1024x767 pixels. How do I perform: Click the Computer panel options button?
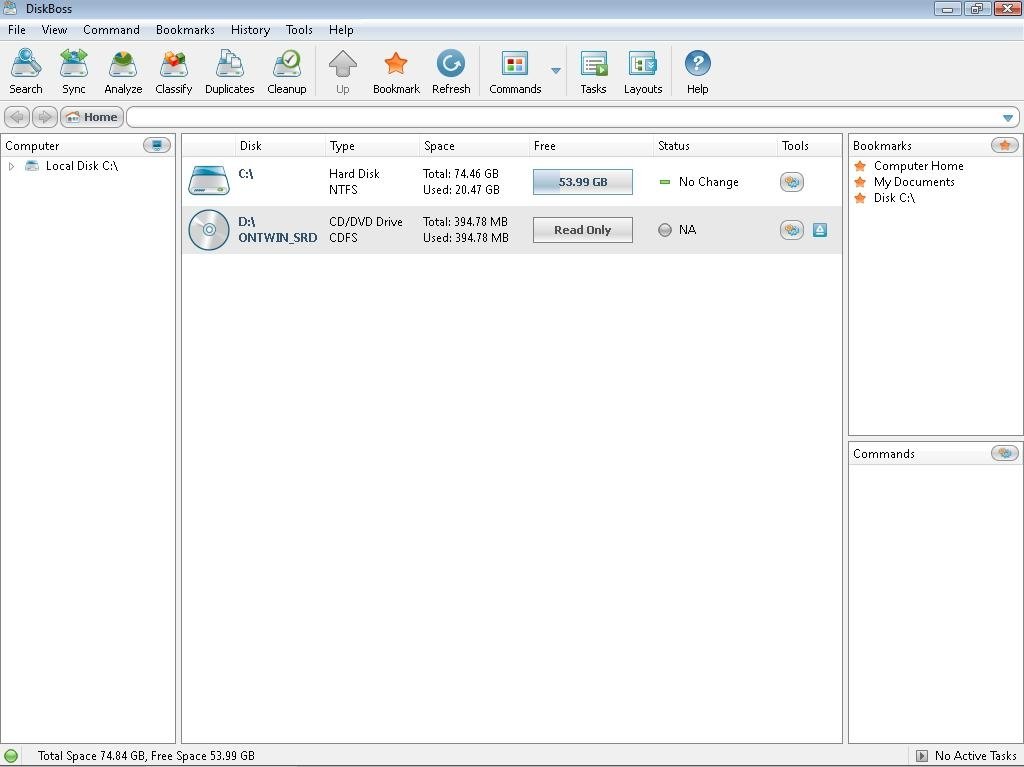157,145
